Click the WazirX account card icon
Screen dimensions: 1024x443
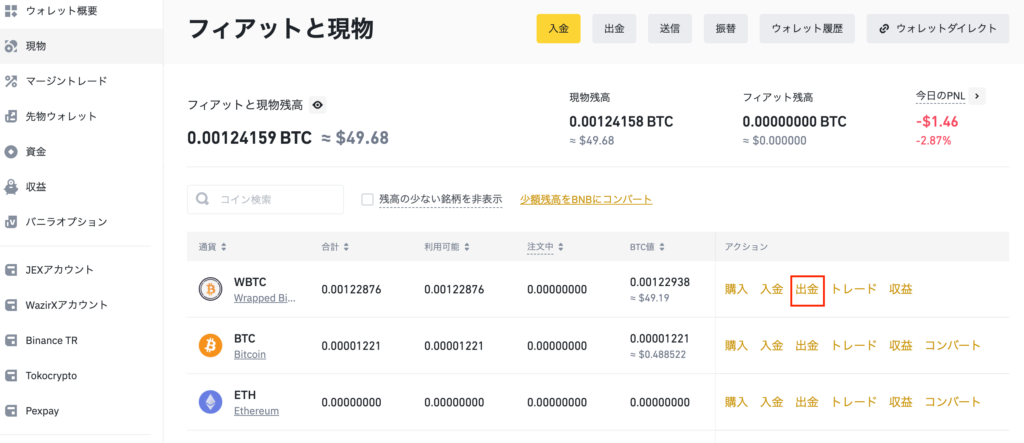point(10,304)
